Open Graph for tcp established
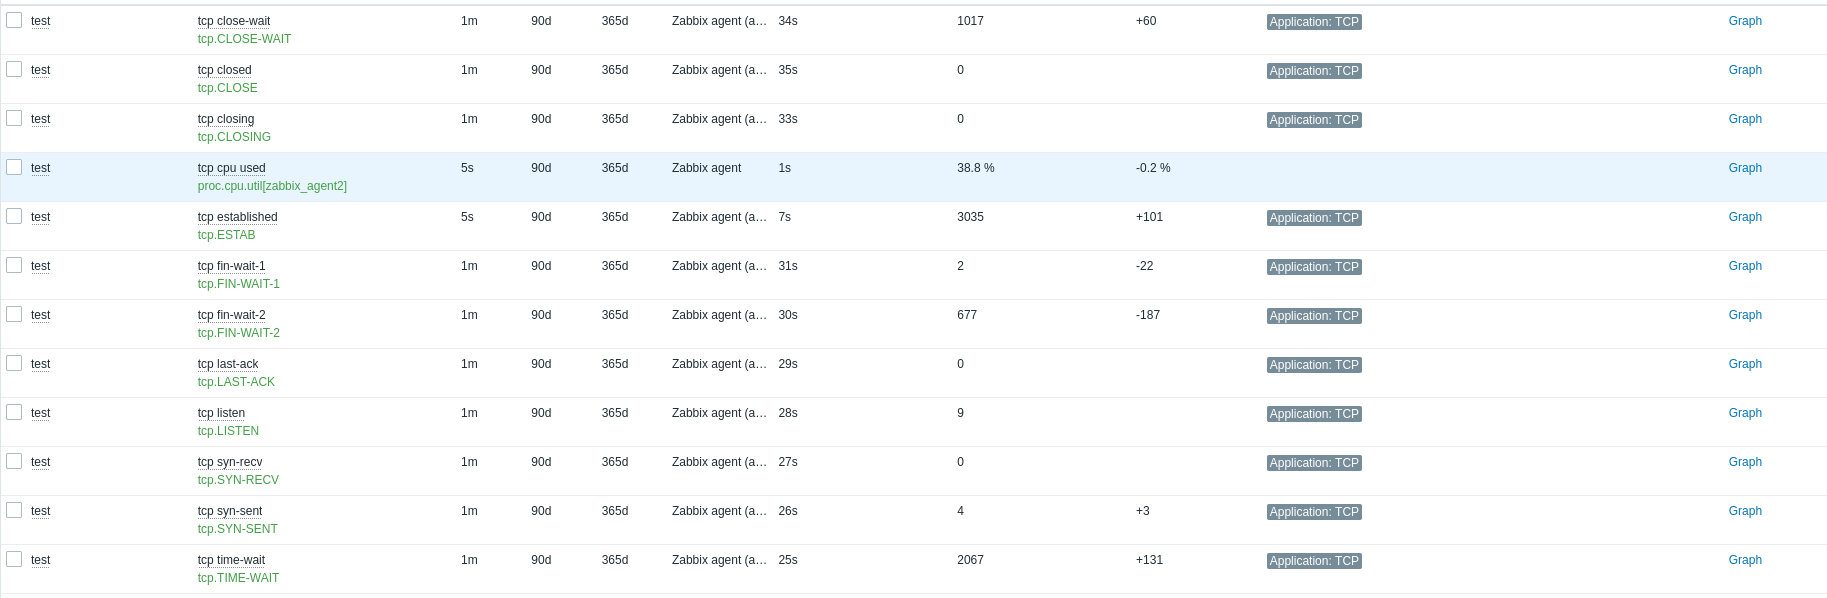1827x598 pixels. click(1745, 217)
